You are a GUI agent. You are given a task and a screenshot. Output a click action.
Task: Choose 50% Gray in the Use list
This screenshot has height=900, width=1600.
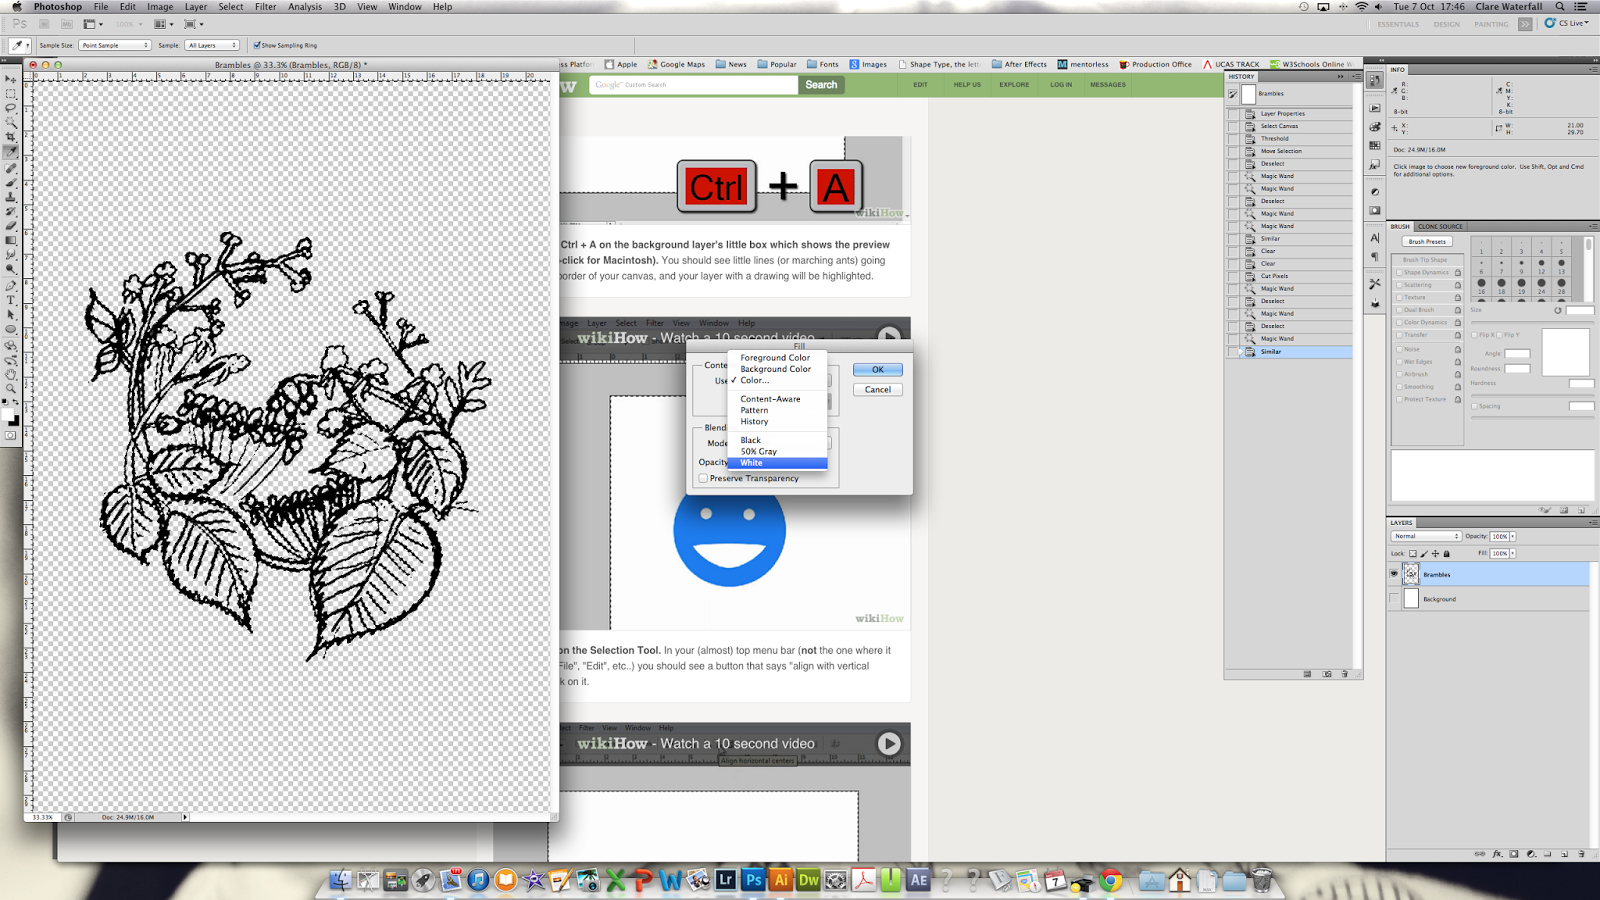coord(778,452)
